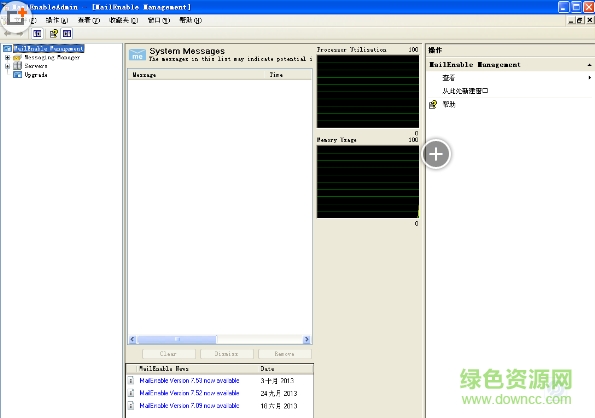The height and width of the screenshot is (418, 595).
Task: Open the 帮助(H) menu
Action: click(190, 20)
